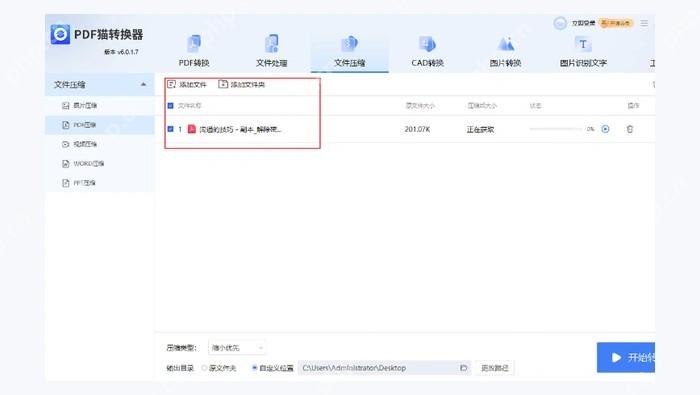Click the folder icon inside the path field
Image resolution: width=700 pixels, height=395 pixels.
(x=463, y=368)
